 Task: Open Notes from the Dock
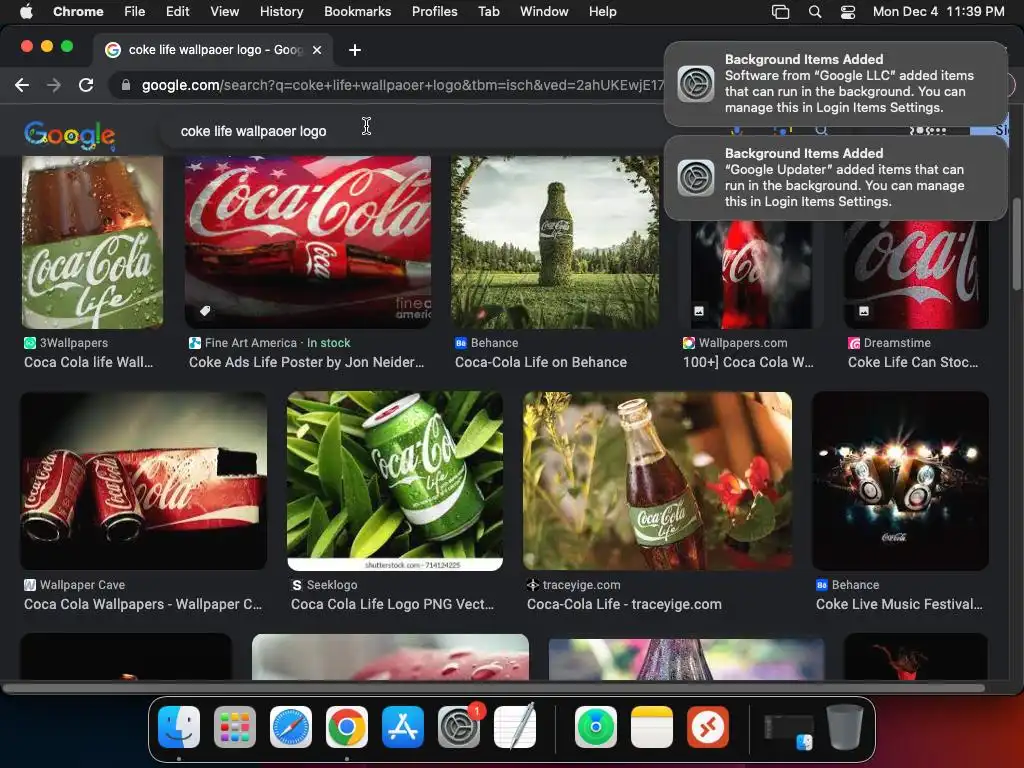click(652, 727)
